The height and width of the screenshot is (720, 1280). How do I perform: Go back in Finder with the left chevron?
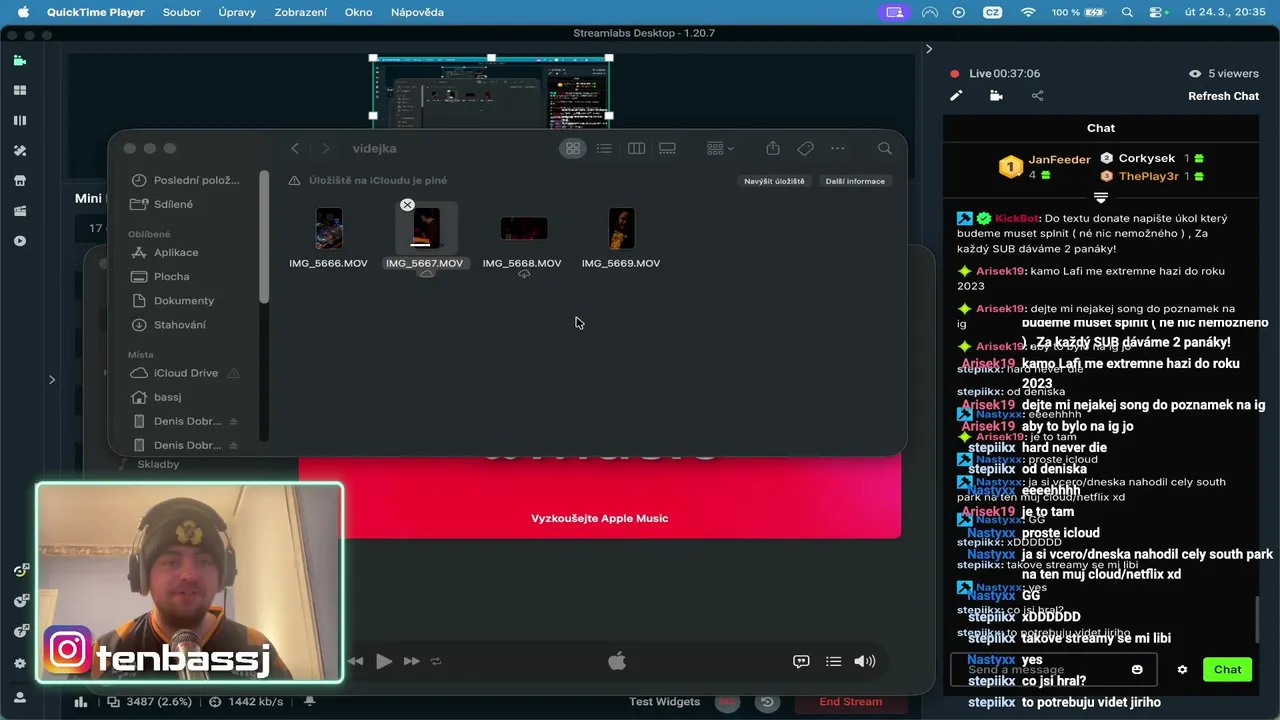pyautogui.click(x=295, y=148)
